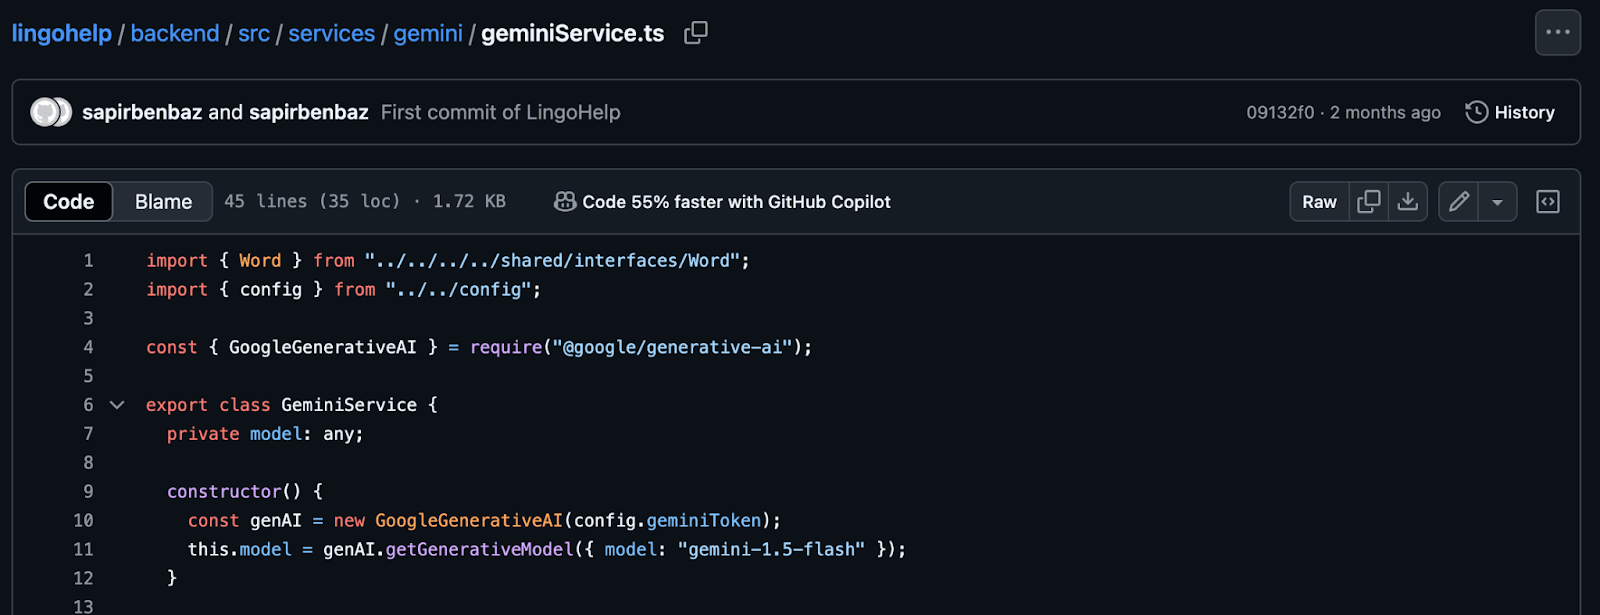Screen dimensions: 1600x615
Task: Collapse the GeminiService class at line 6
Action: click(x=117, y=405)
